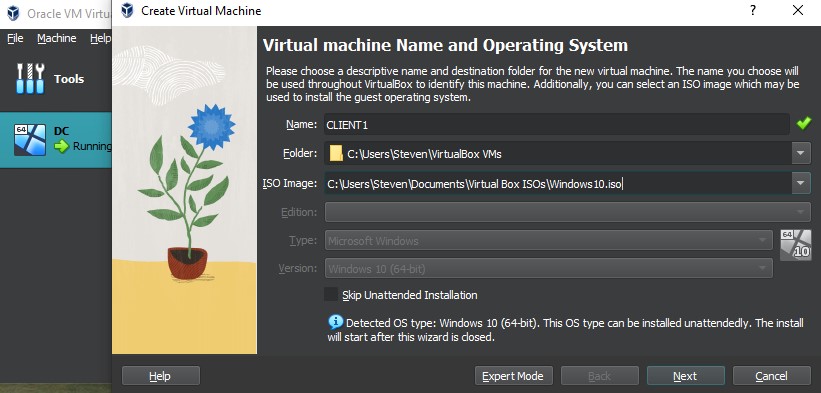Open Machine menu in VirtualBox Manager
821x393 pixels.
coord(57,38)
